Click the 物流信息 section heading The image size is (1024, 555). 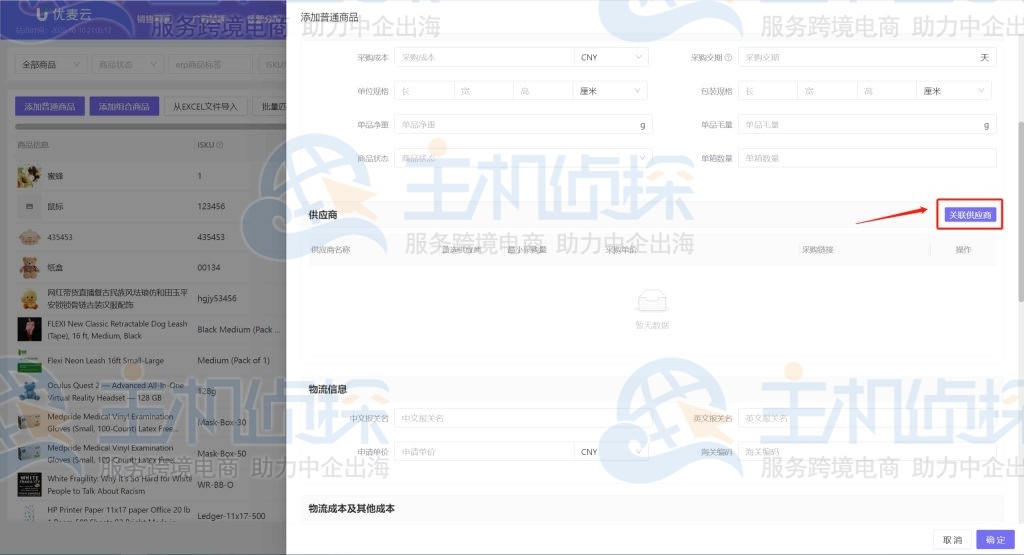pos(327,389)
